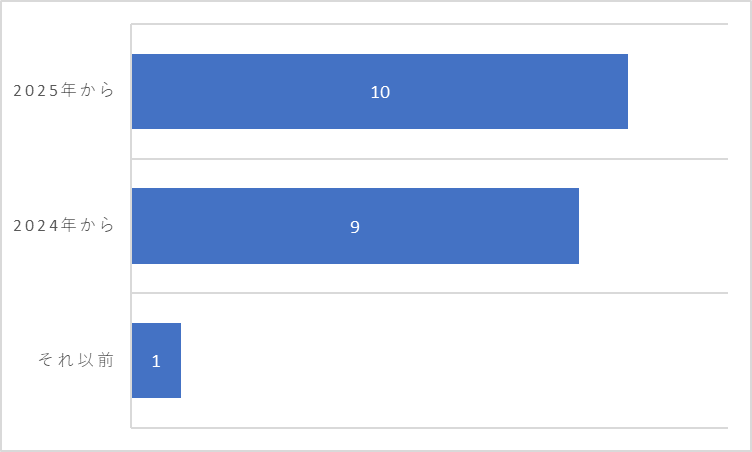752x452 pixels.
Task: Select the bottom gridline below the それ以前 bar
Action: coord(430,428)
